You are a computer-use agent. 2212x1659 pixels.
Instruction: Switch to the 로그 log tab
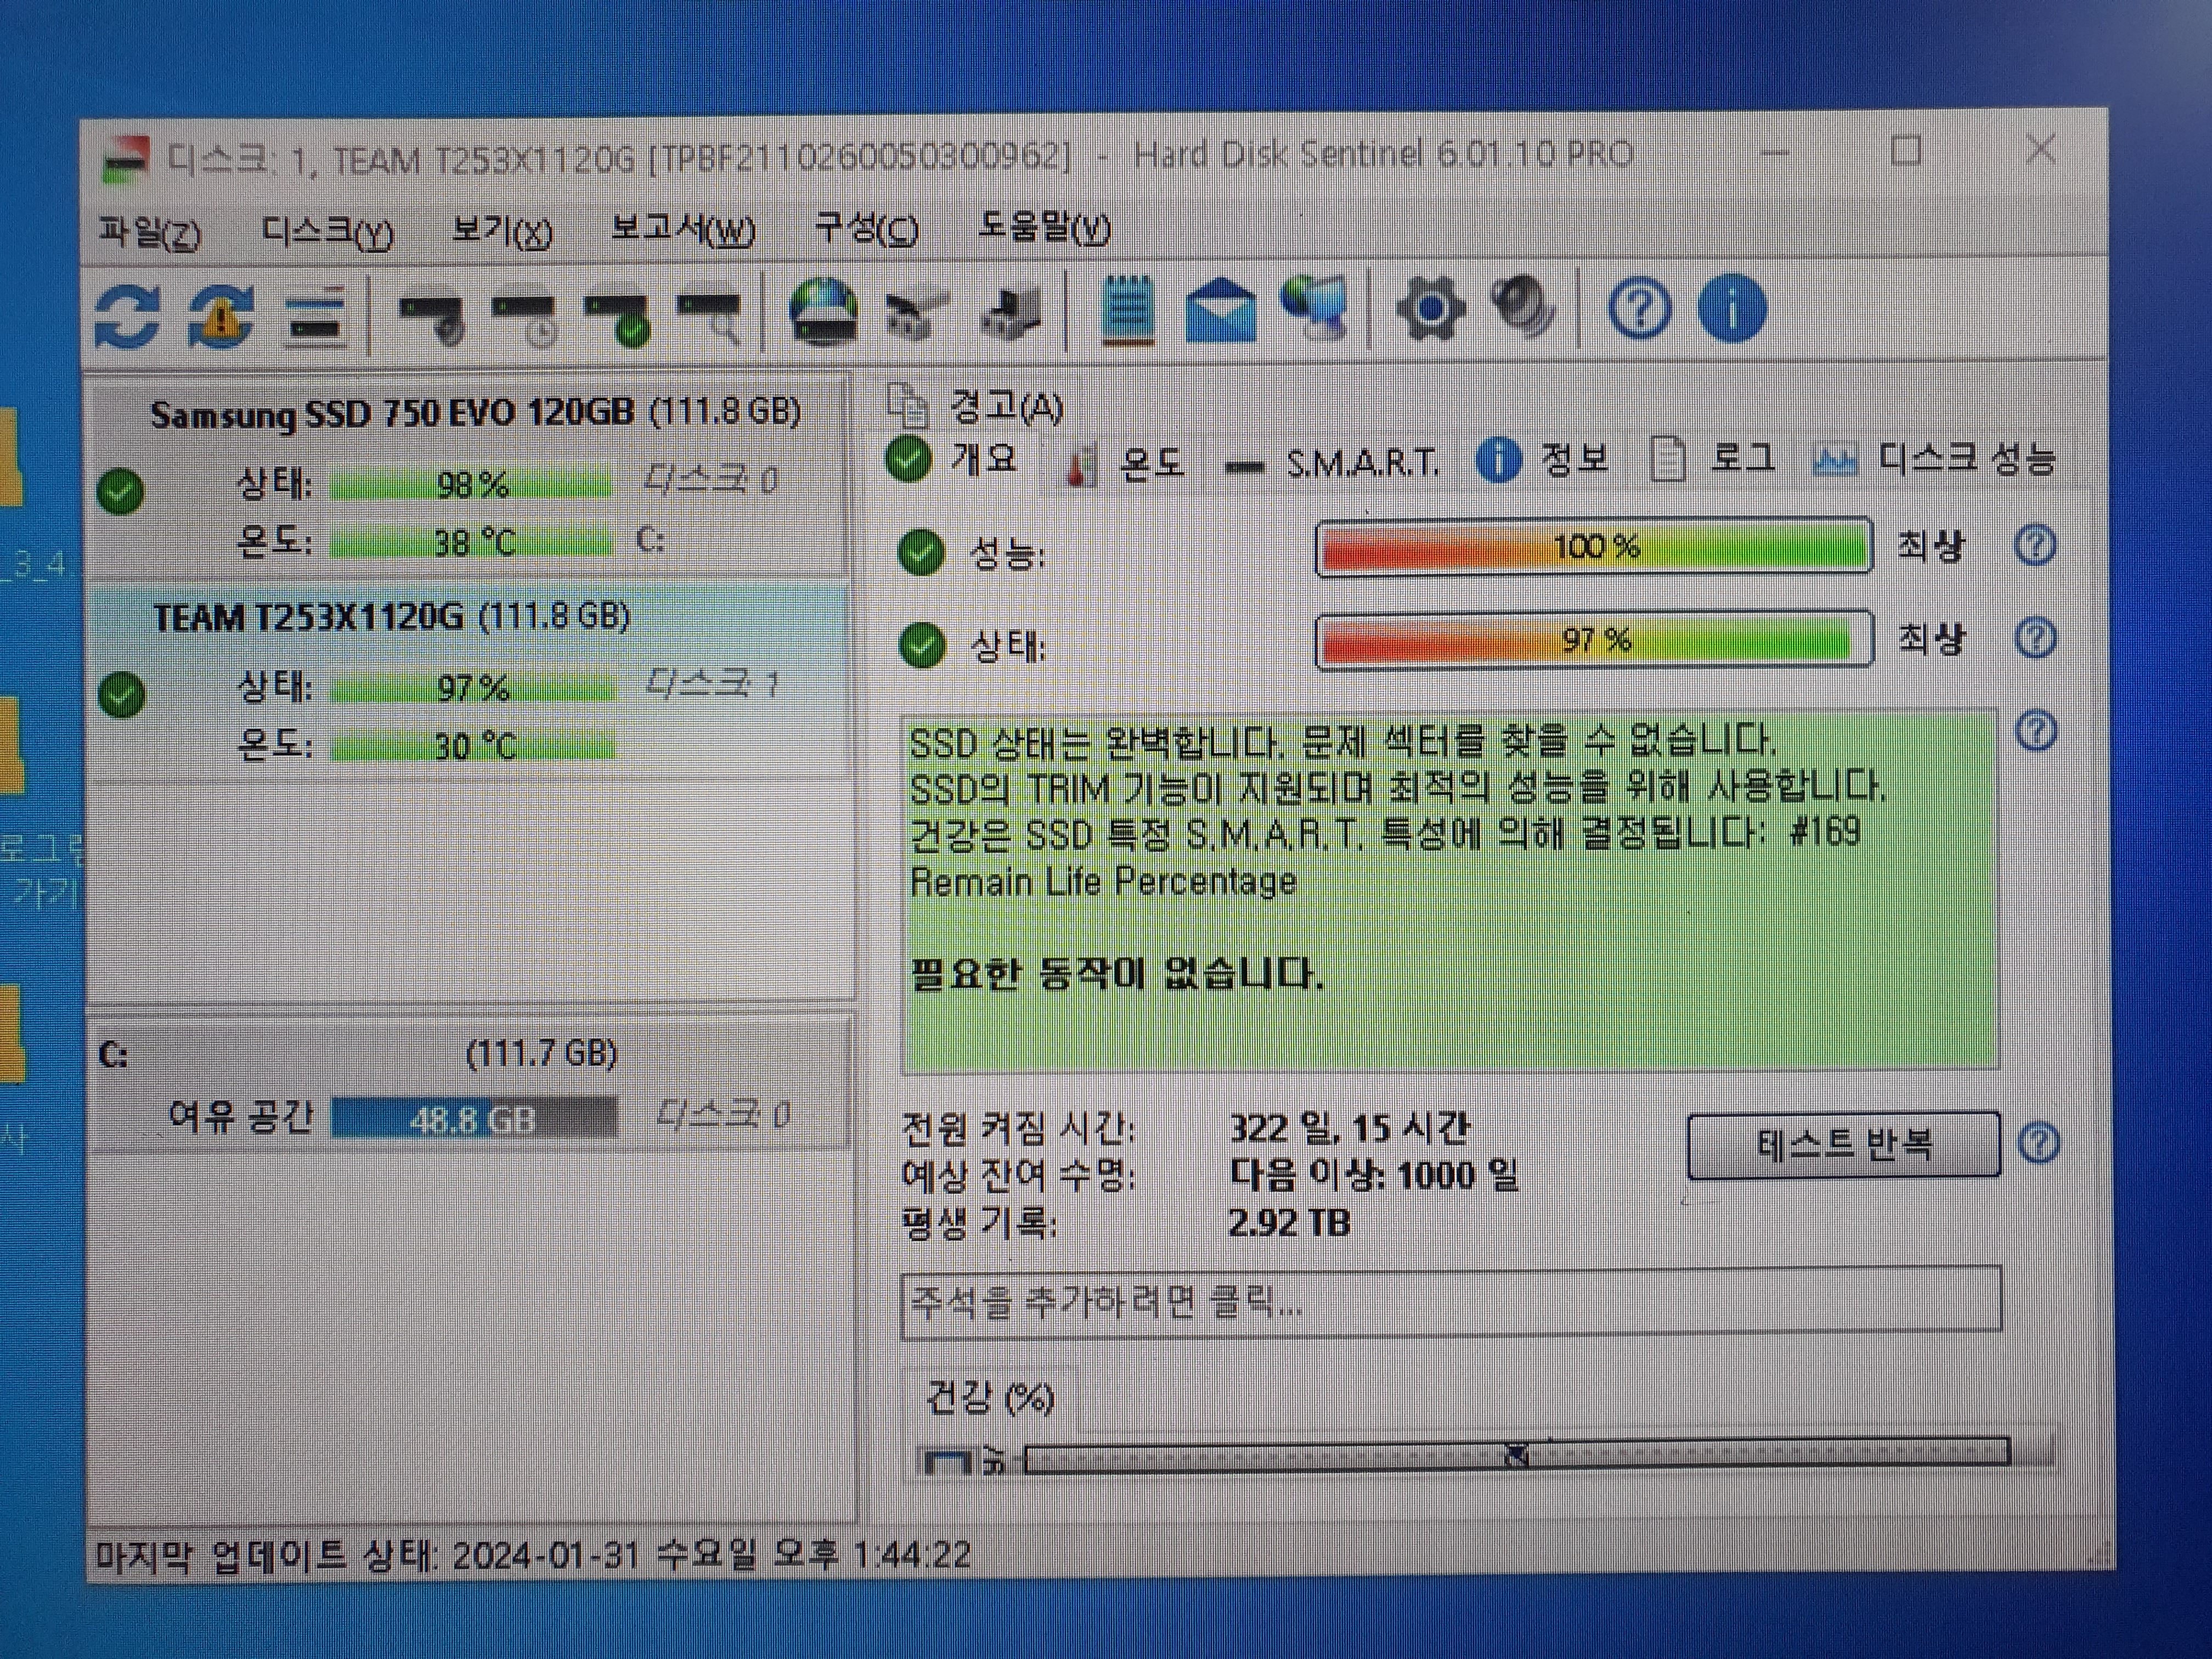tap(1713, 460)
